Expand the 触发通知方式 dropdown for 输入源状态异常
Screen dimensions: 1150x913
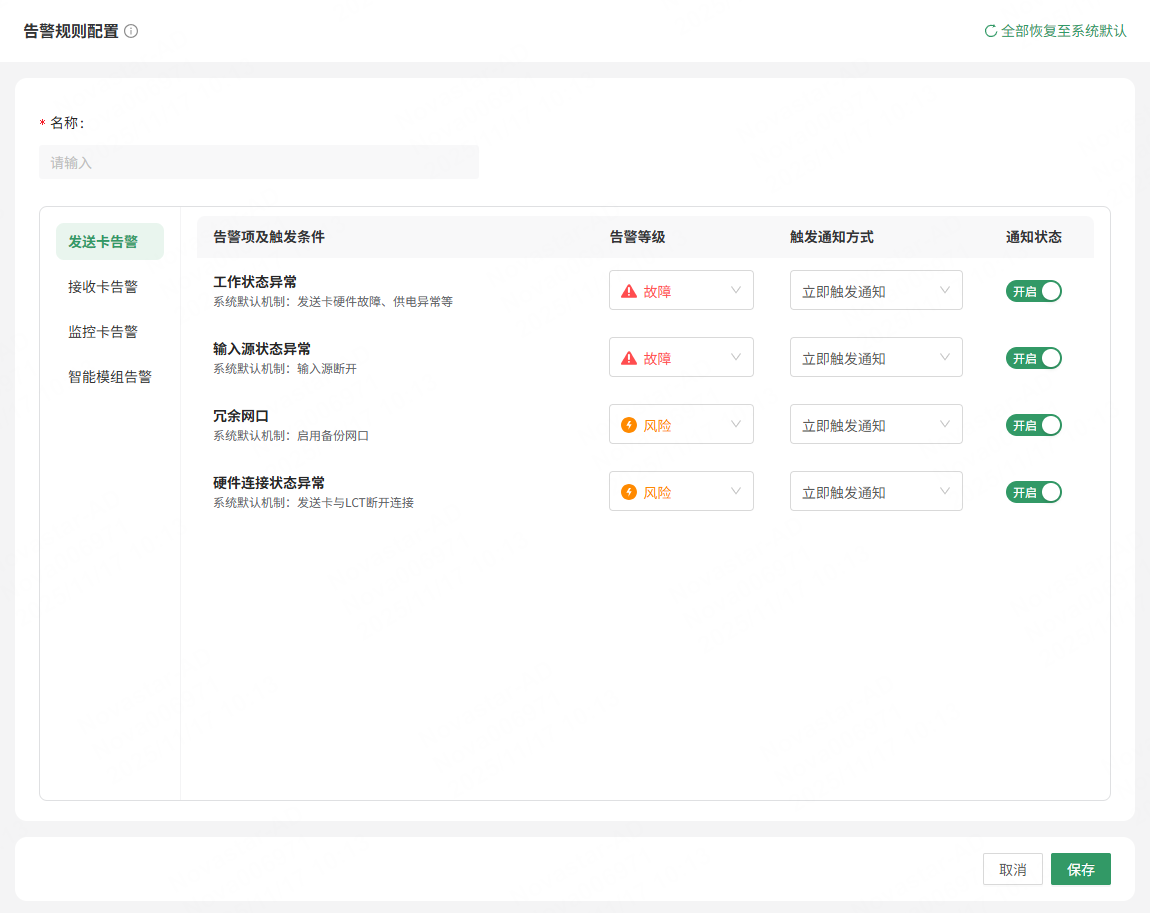click(876, 358)
